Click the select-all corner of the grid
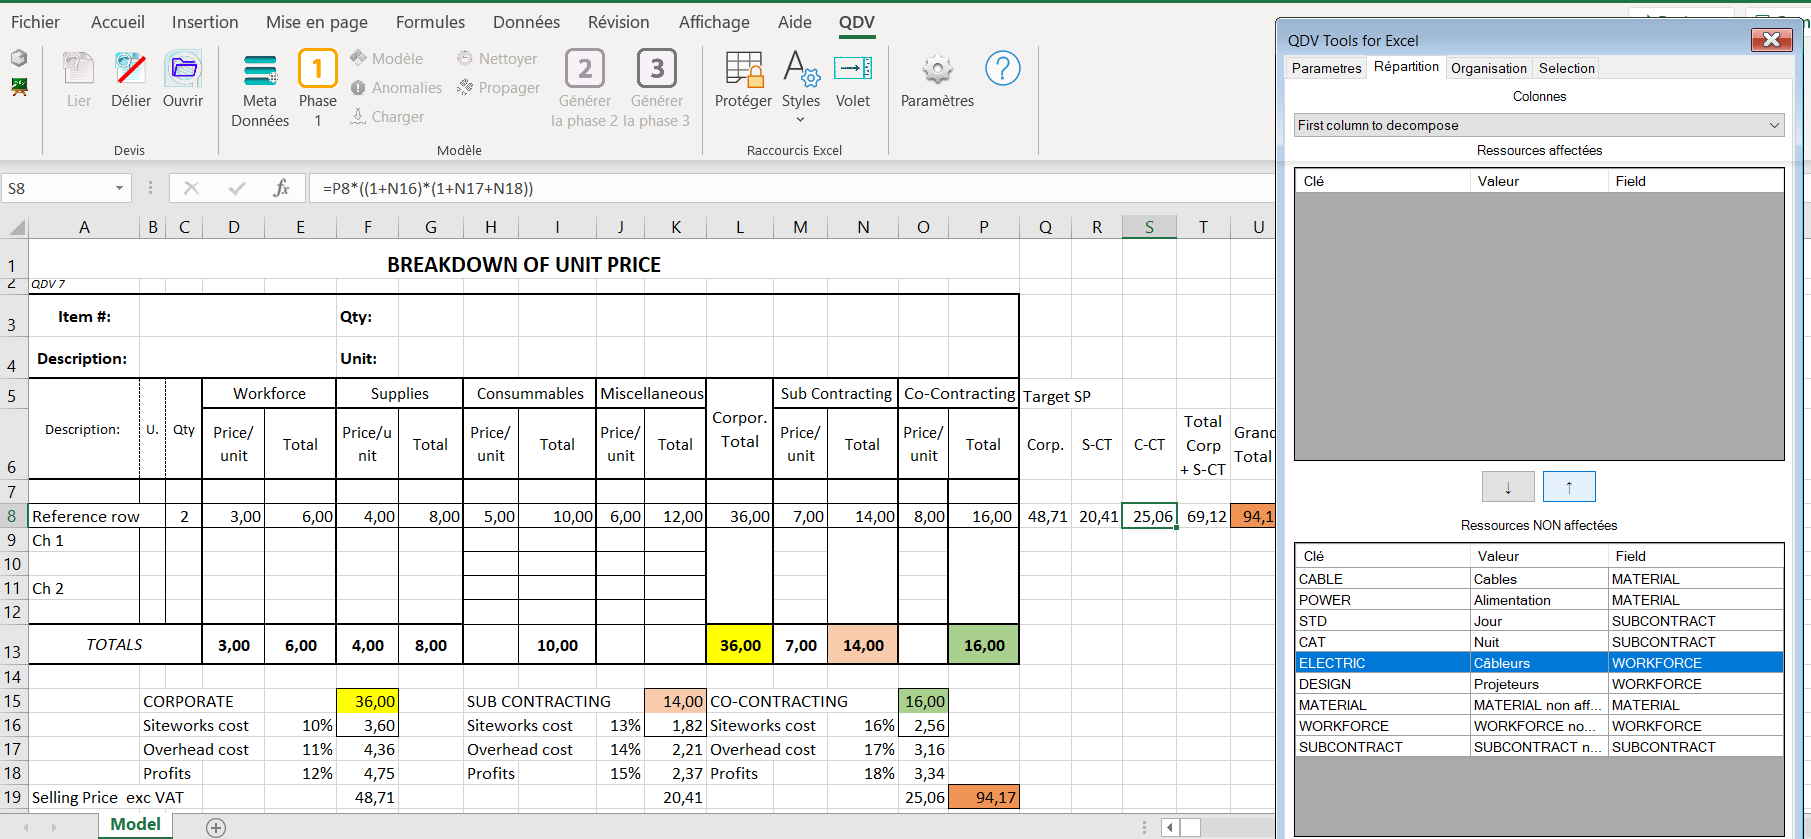1811x839 pixels. [16, 227]
